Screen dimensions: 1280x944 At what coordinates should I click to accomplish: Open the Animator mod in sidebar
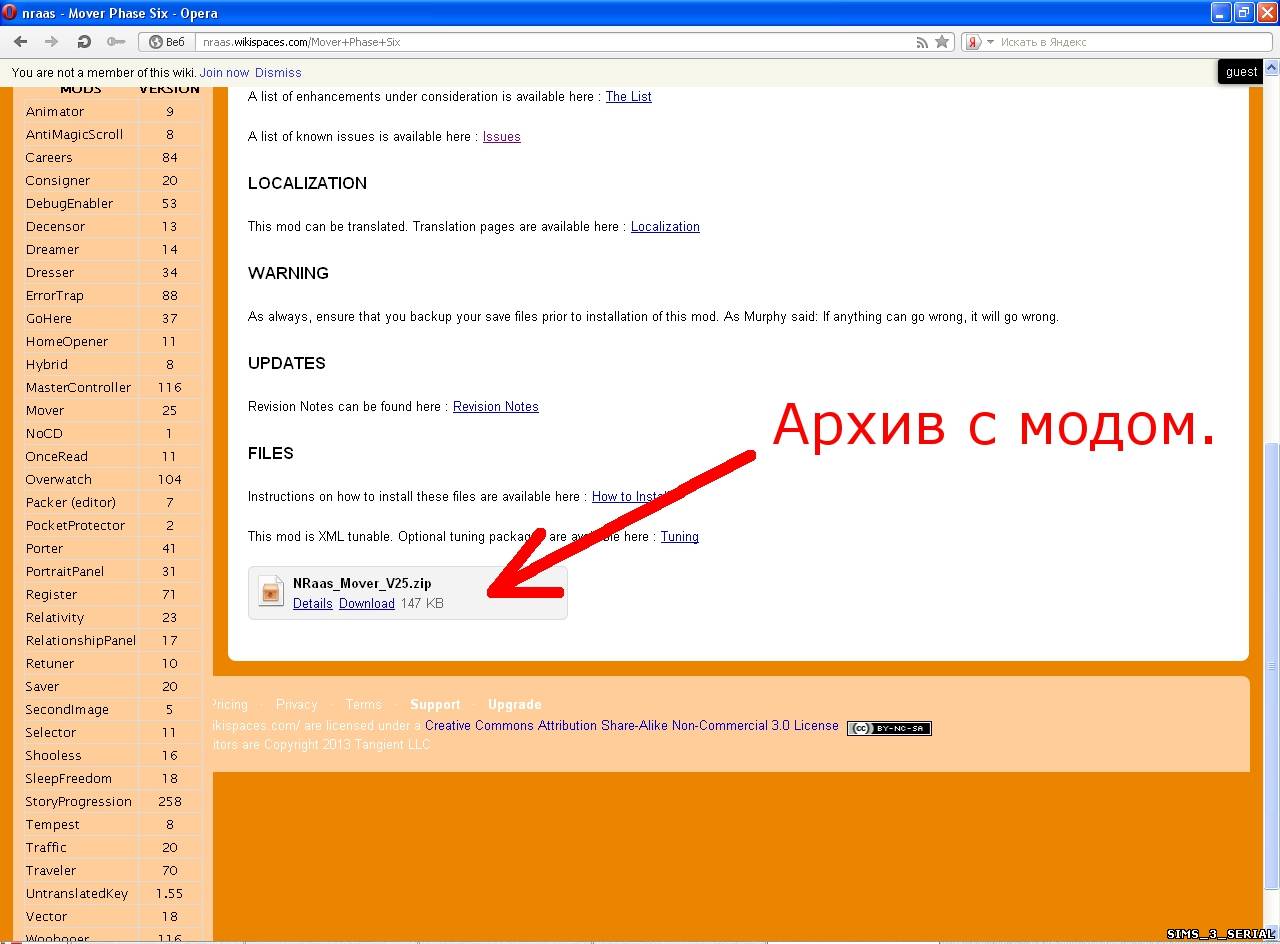(55, 111)
